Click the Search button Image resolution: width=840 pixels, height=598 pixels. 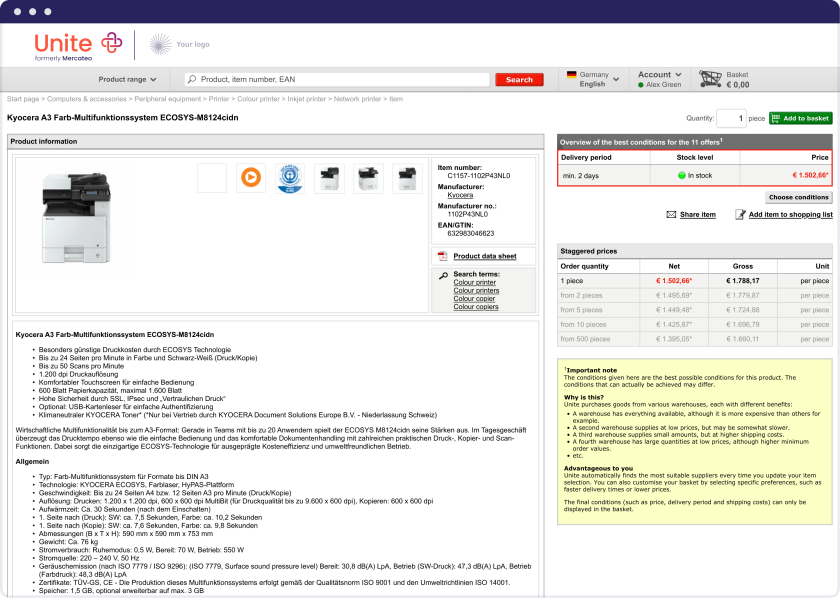point(519,79)
